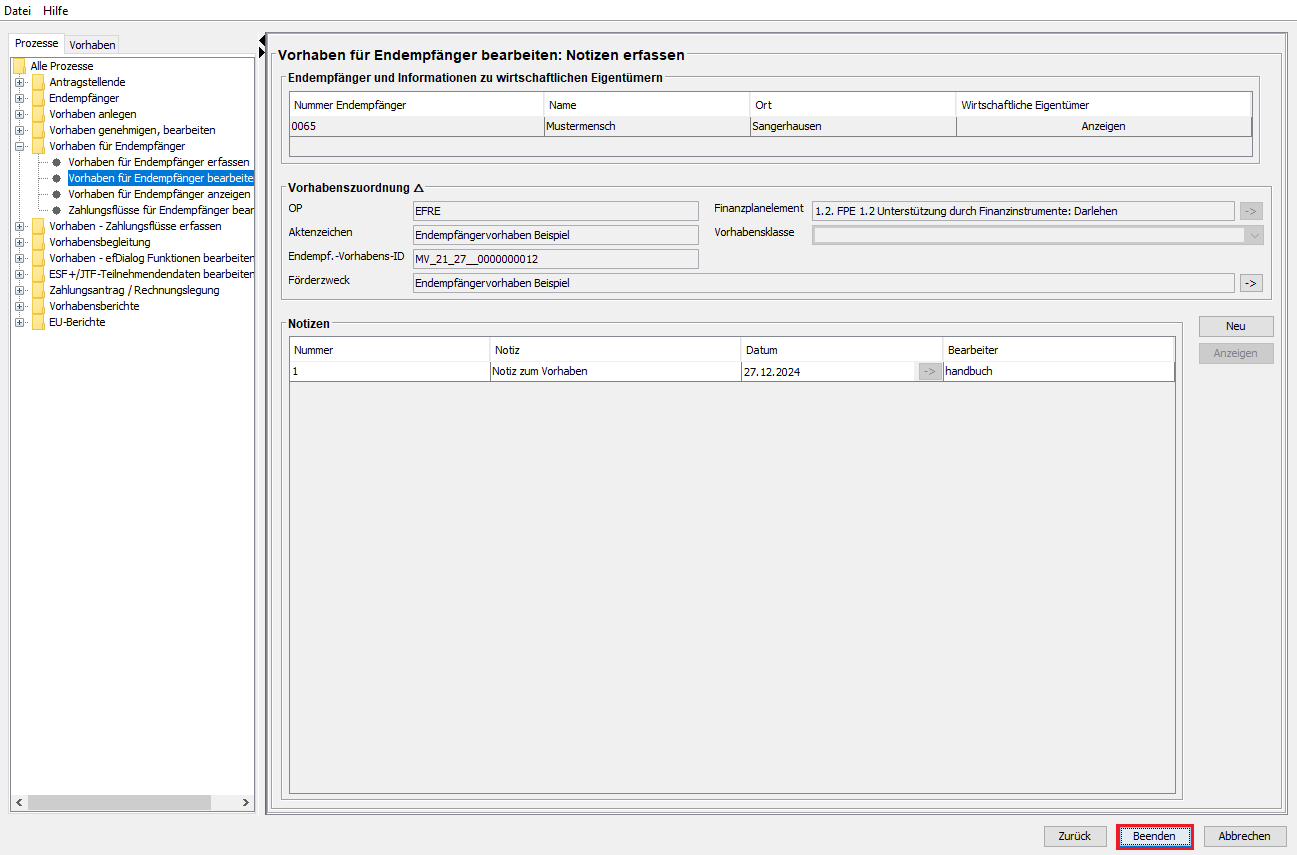Viewport: 1297px width, 855px height.
Task: Click the Anzeigen button for Wirtschaftliche Eigentümer
Action: [x=1103, y=126]
